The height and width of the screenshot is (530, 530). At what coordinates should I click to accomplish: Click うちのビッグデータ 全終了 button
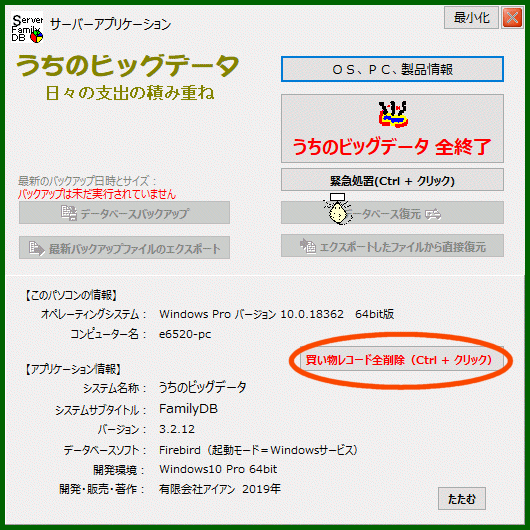[392, 129]
